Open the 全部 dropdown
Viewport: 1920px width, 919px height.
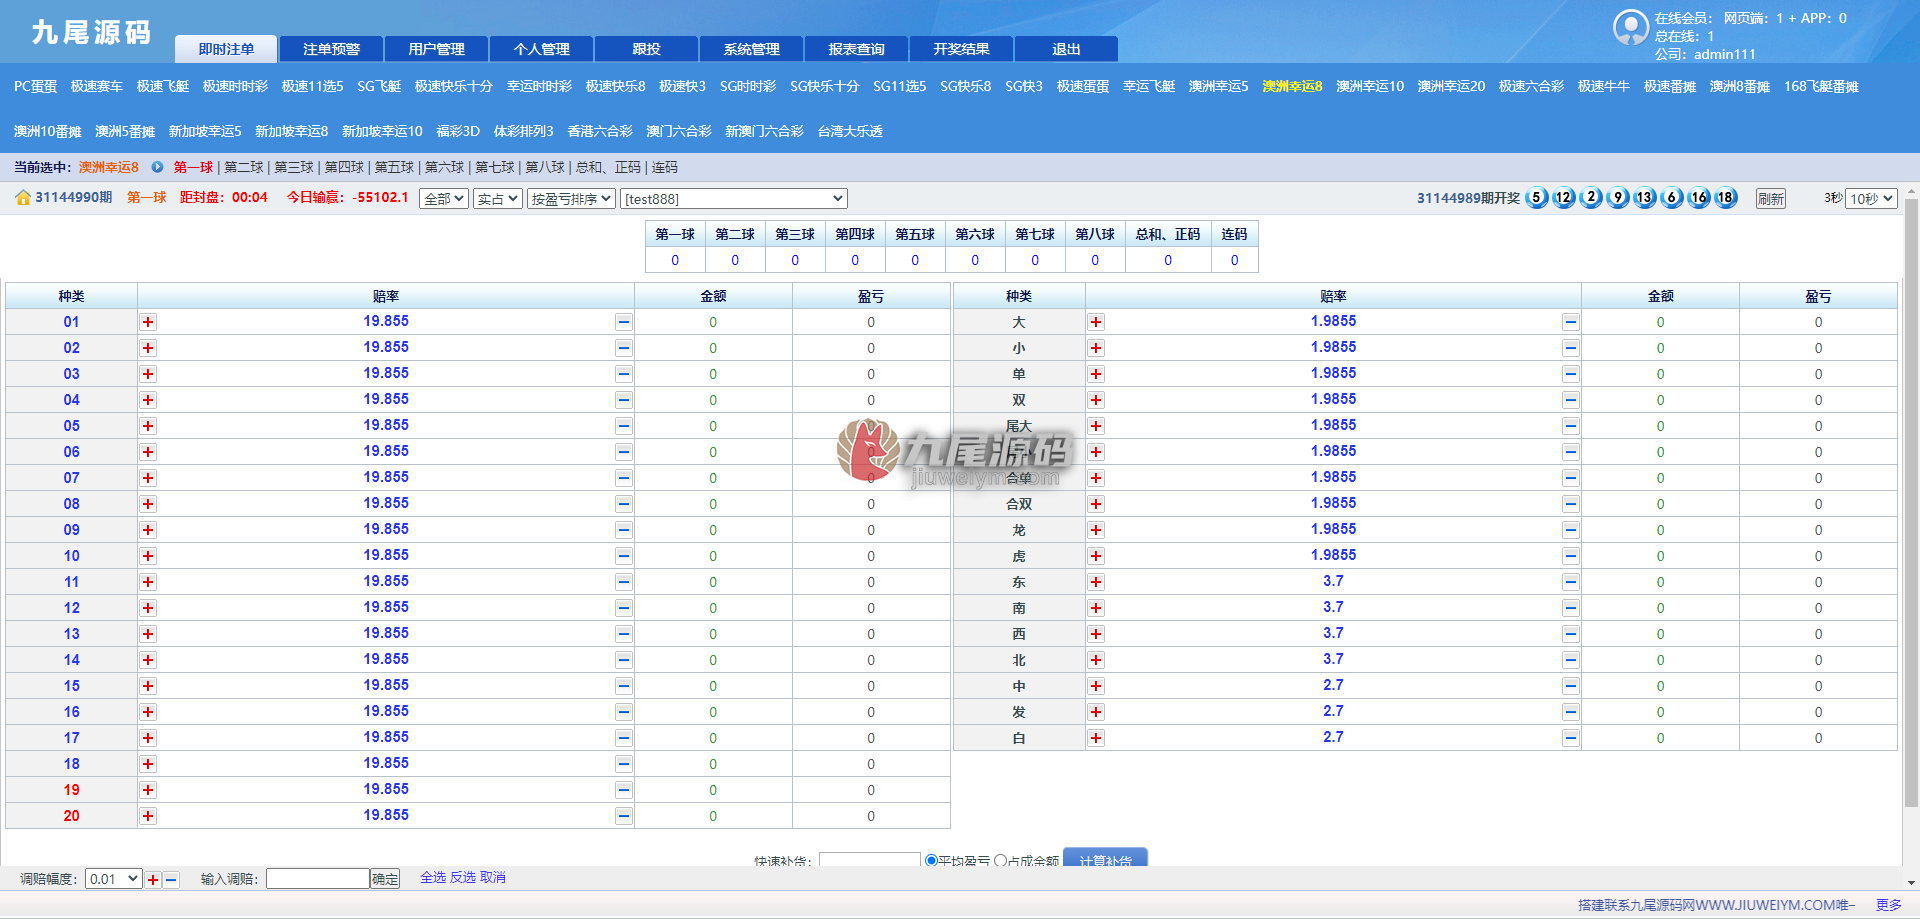[444, 199]
